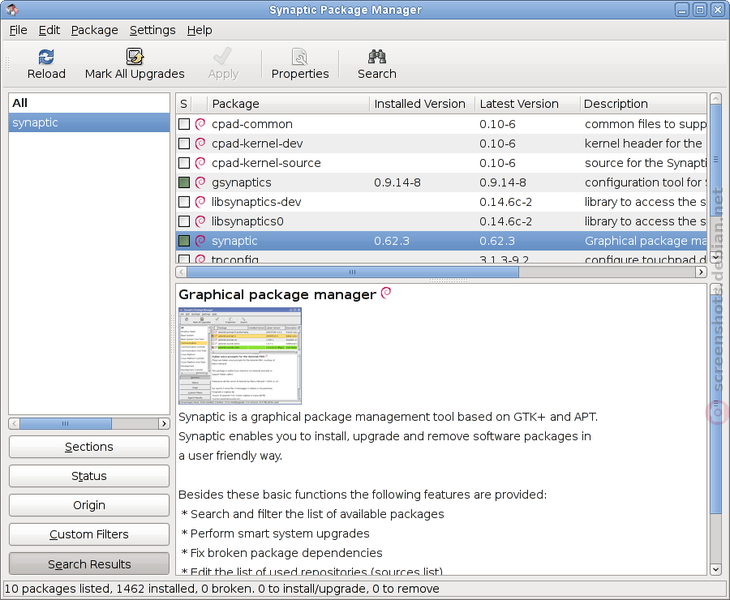730x600 pixels.
Task: Open the Package menu
Action: [x=95, y=30]
